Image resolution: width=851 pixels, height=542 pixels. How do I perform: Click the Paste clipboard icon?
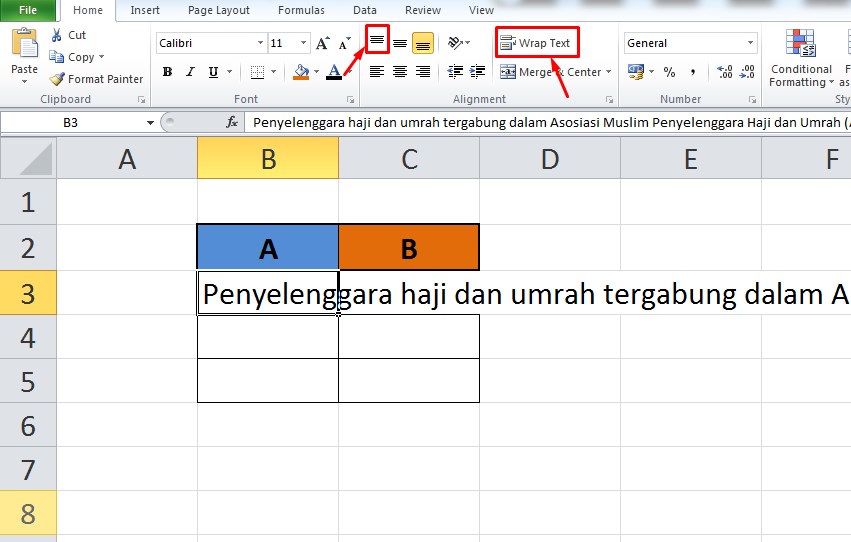(24, 43)
